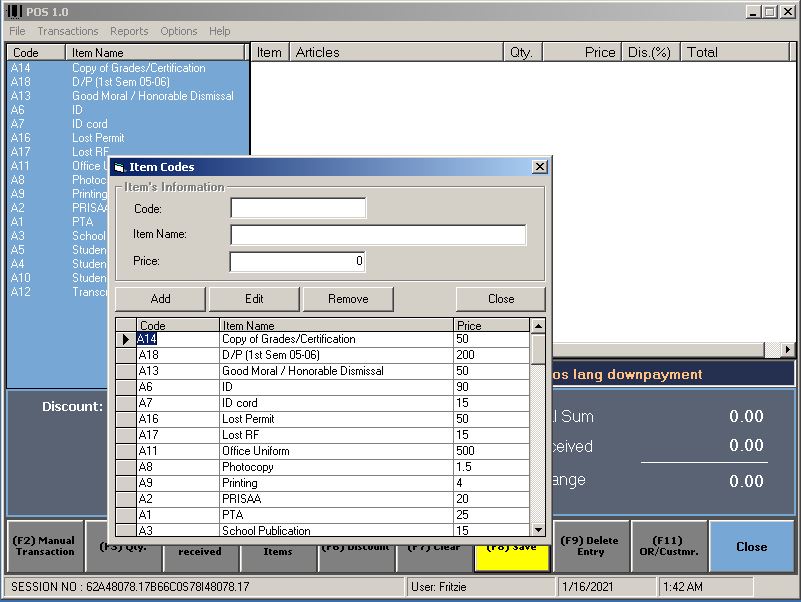Click the Item Name header of left list
Screen dimensions: 801x602
coord(155,53)
